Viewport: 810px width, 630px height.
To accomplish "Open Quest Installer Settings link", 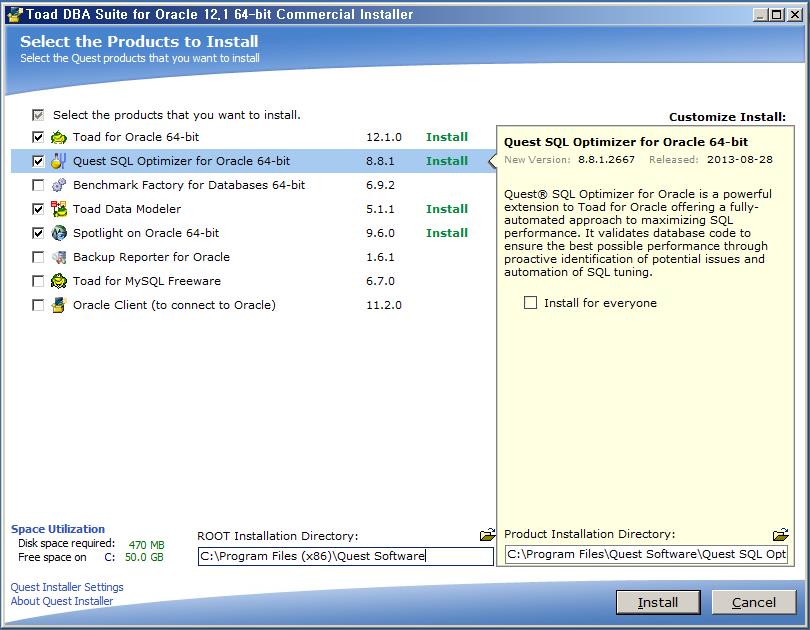I will pos(67,587).
